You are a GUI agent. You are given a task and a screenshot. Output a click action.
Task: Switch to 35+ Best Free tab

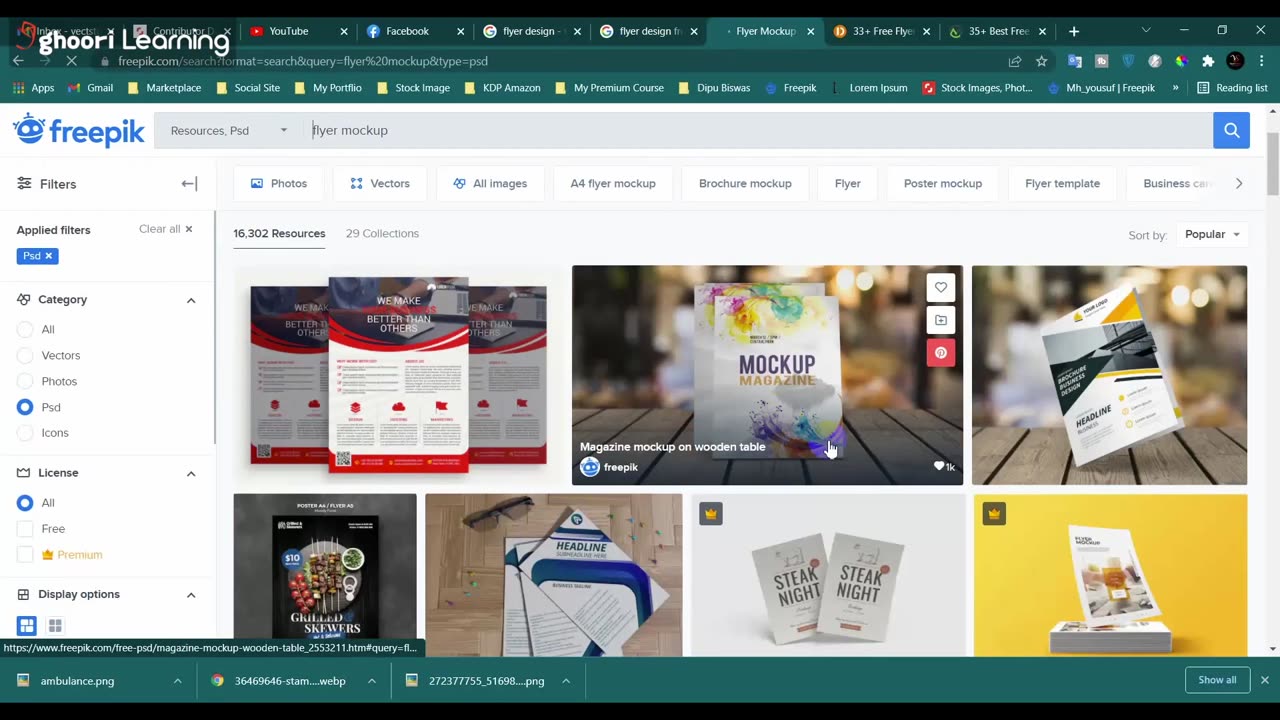(x=998, y=31)
